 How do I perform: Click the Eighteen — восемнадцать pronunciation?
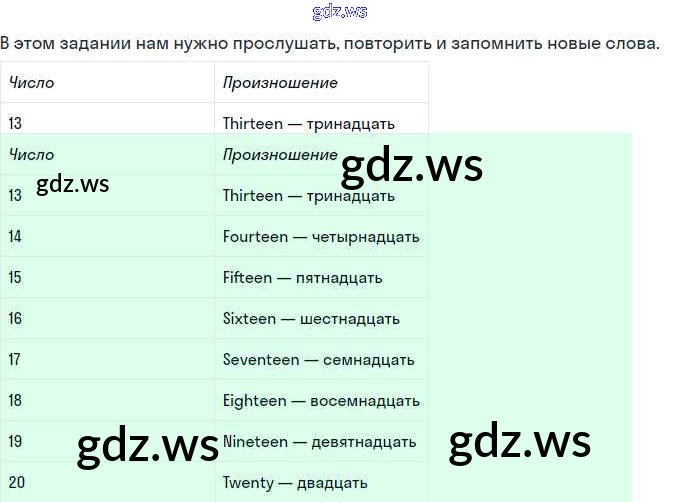coord(321,401)
